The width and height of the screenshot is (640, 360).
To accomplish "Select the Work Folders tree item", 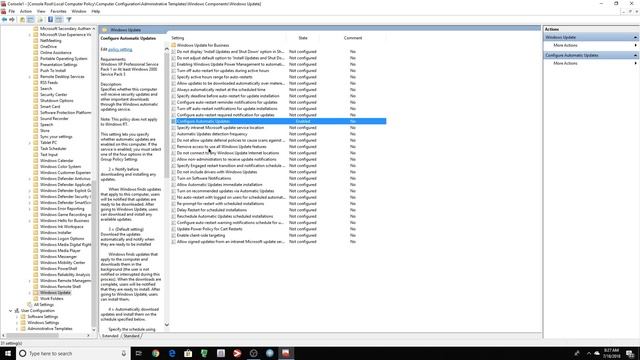I will [x=51, y=299].
